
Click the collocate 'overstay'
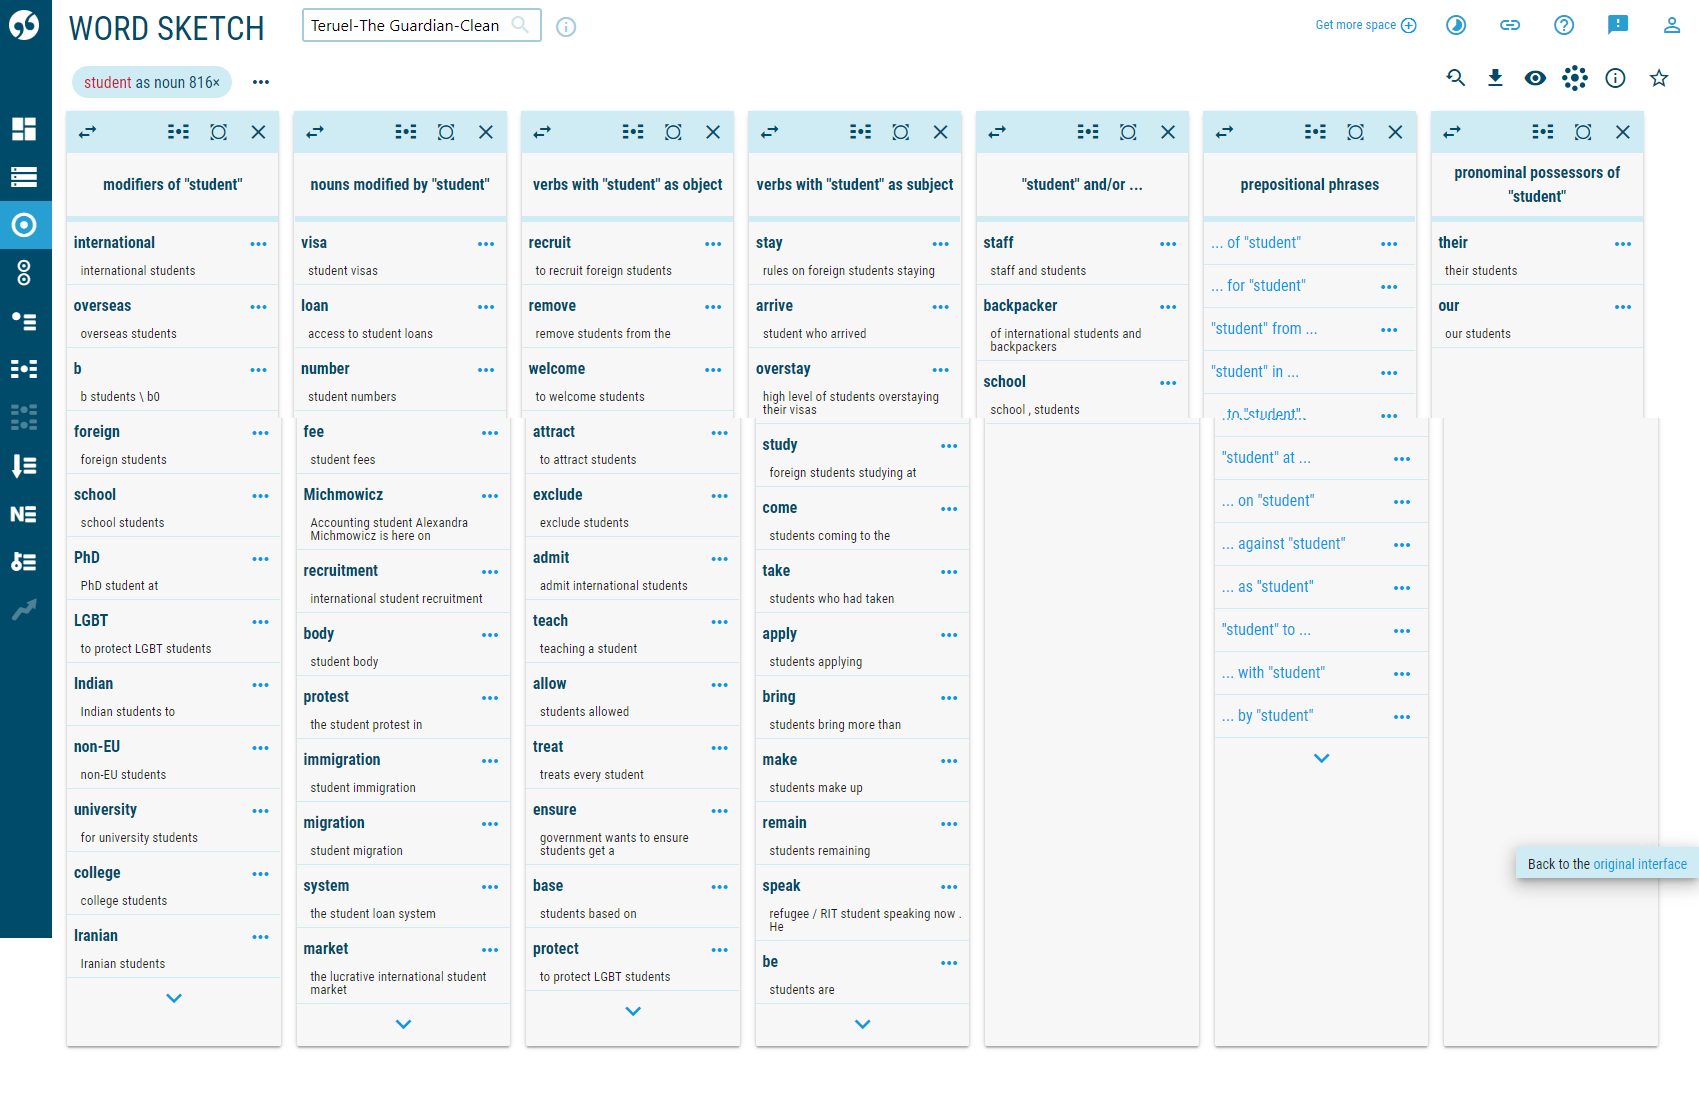click(x=783, y=369)
